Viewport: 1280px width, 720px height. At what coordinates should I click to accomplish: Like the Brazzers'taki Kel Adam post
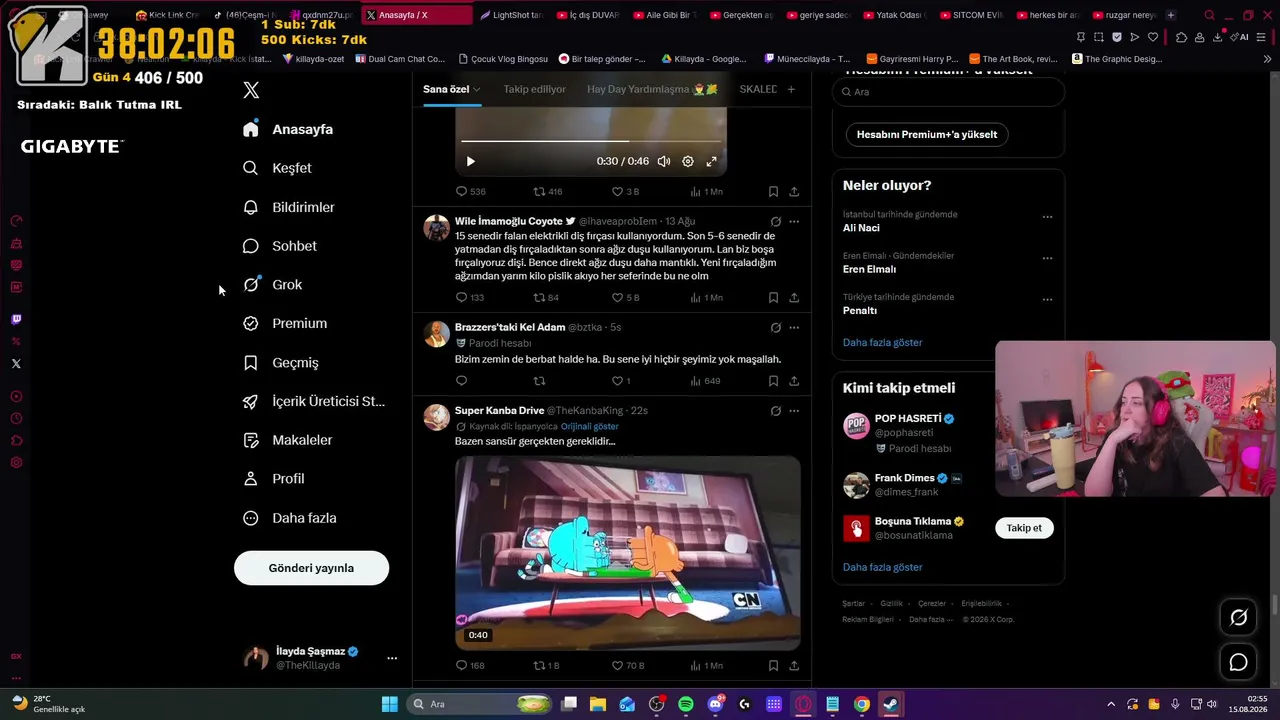pyautogui.click(x=621, y=381)
